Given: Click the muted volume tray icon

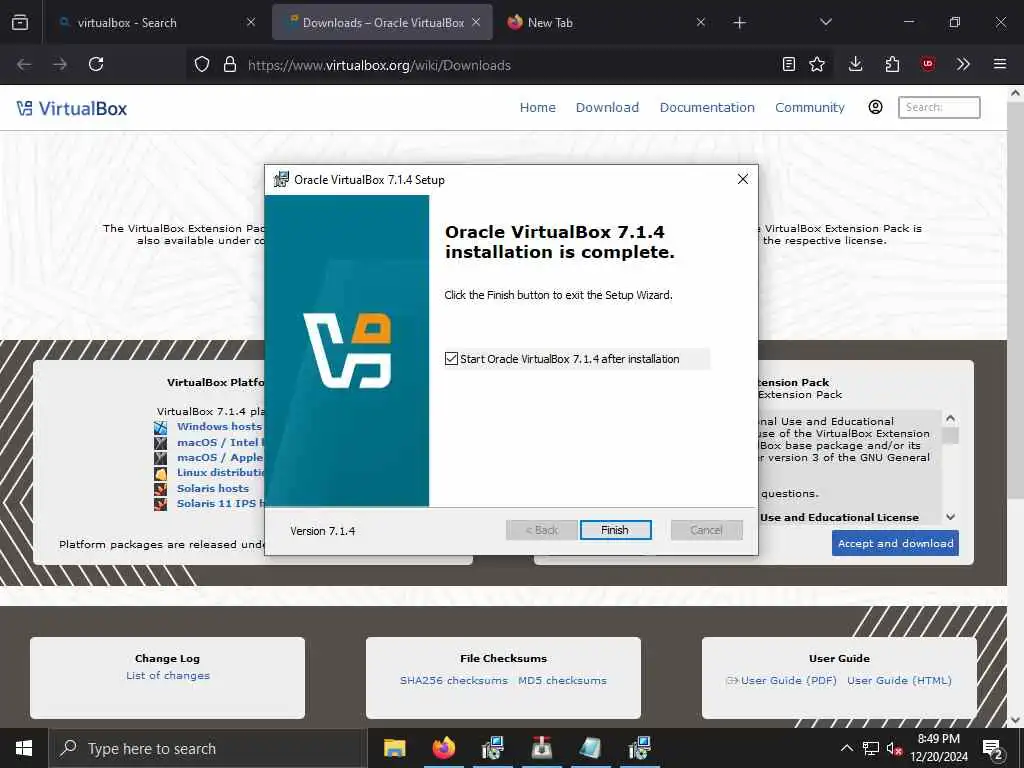Looking at the screenshot, I should pos(895,748).
